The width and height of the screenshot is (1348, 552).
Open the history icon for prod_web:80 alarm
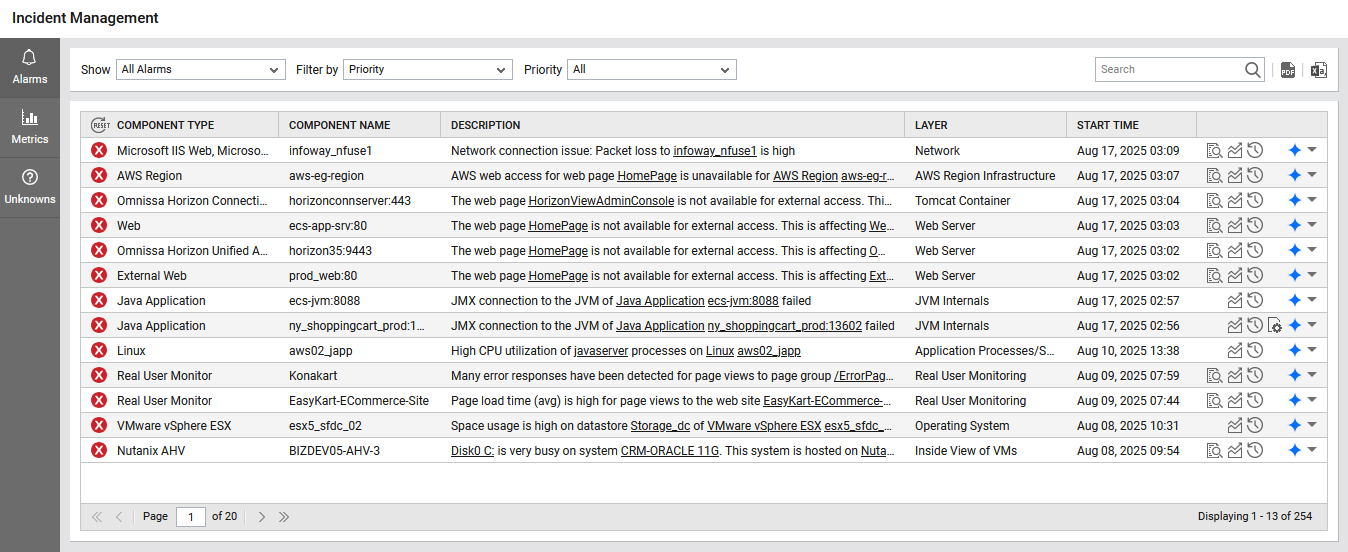point(1255,276)
